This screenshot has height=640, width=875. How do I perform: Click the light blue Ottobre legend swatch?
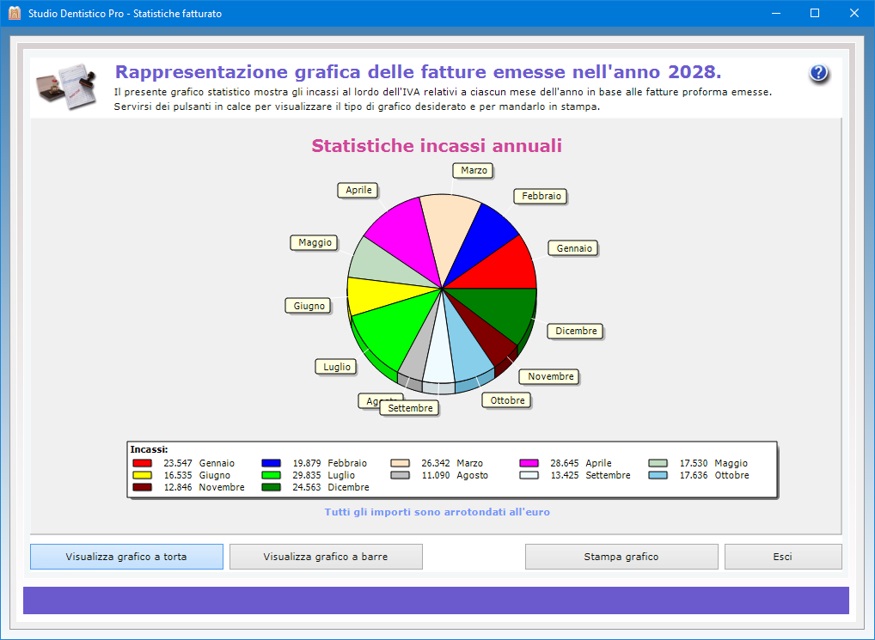click(x=658, y=475)
